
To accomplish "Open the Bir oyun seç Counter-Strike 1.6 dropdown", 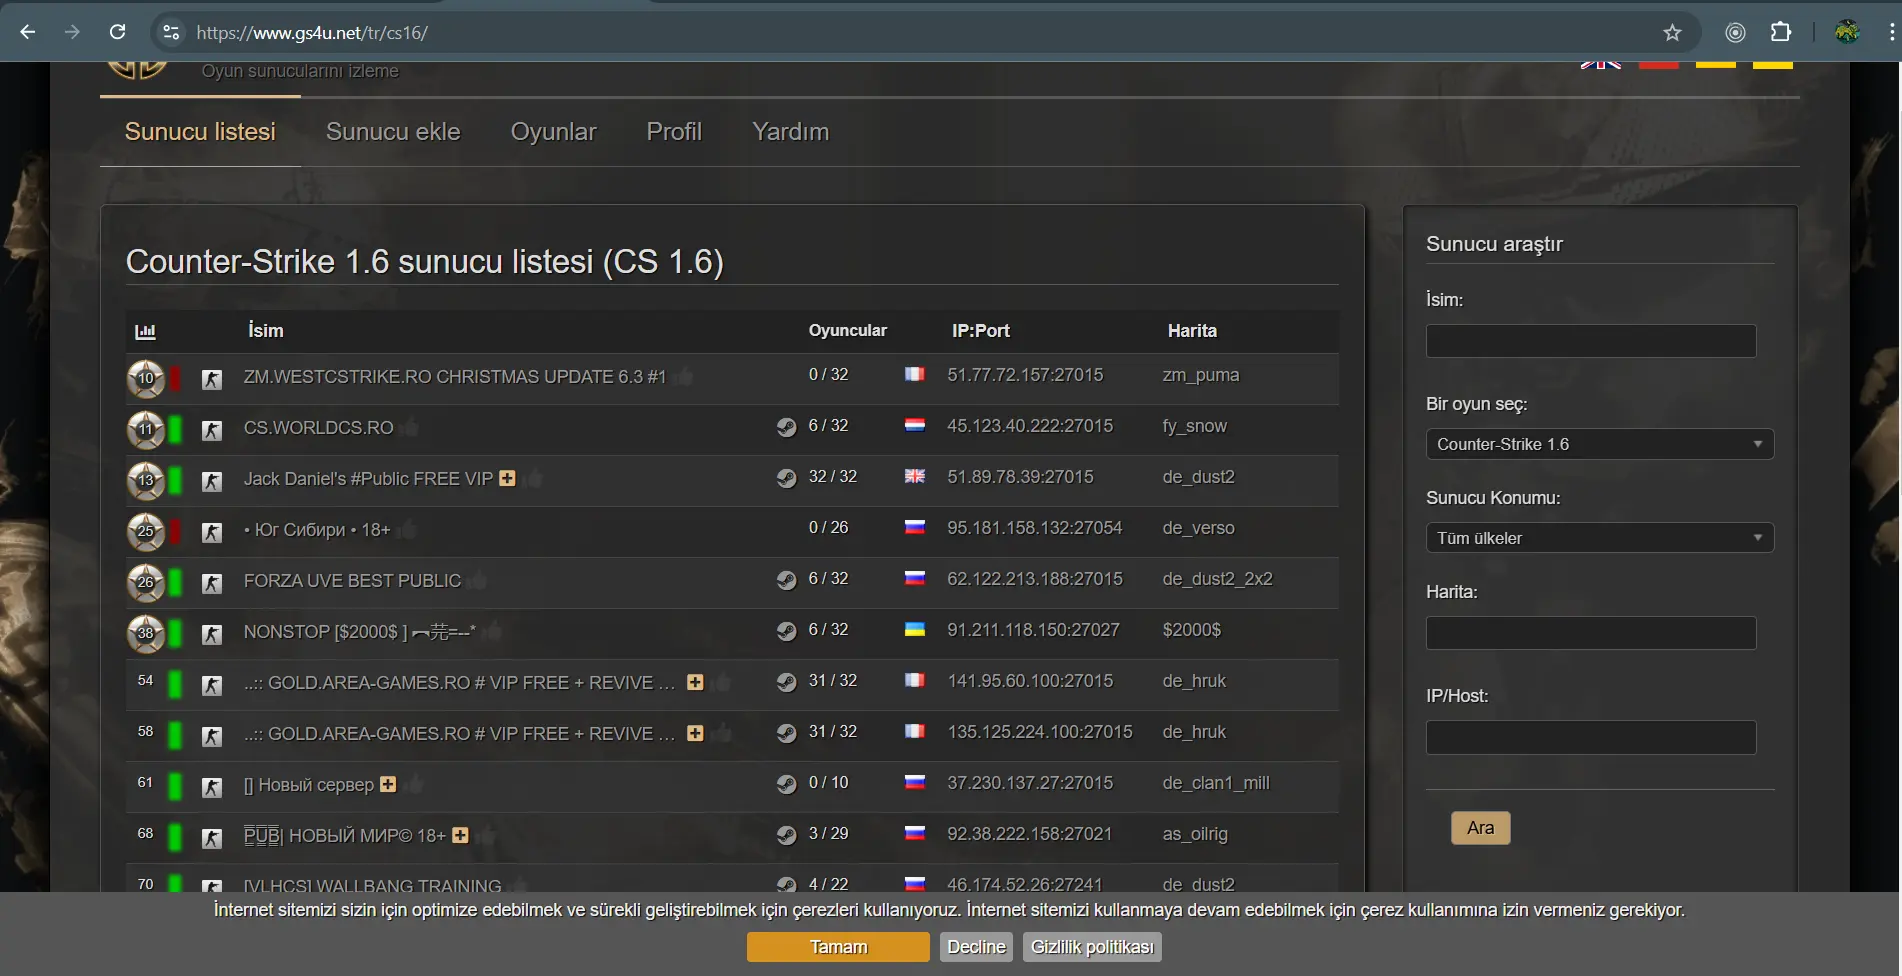I will pos(1600,444).
